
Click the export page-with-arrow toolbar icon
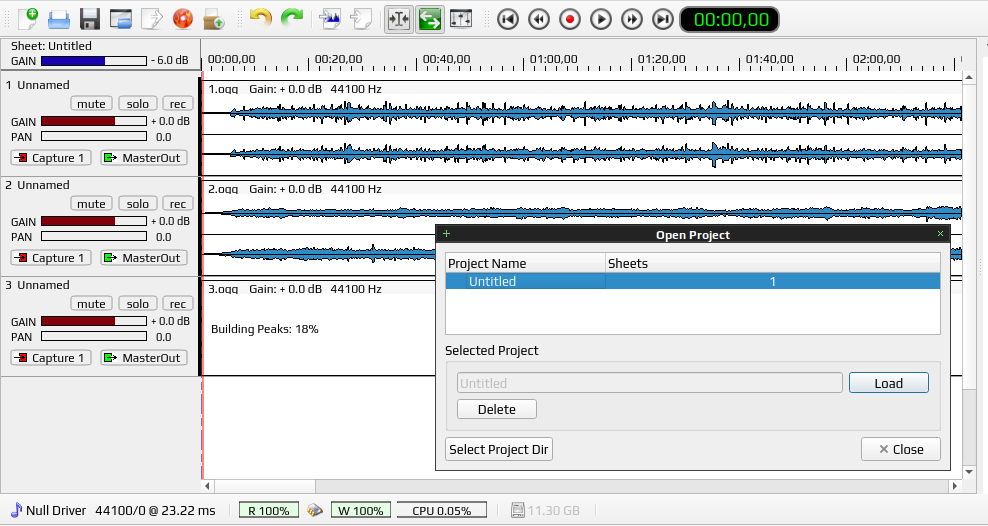pyautogui.click(x=152, y=19)
